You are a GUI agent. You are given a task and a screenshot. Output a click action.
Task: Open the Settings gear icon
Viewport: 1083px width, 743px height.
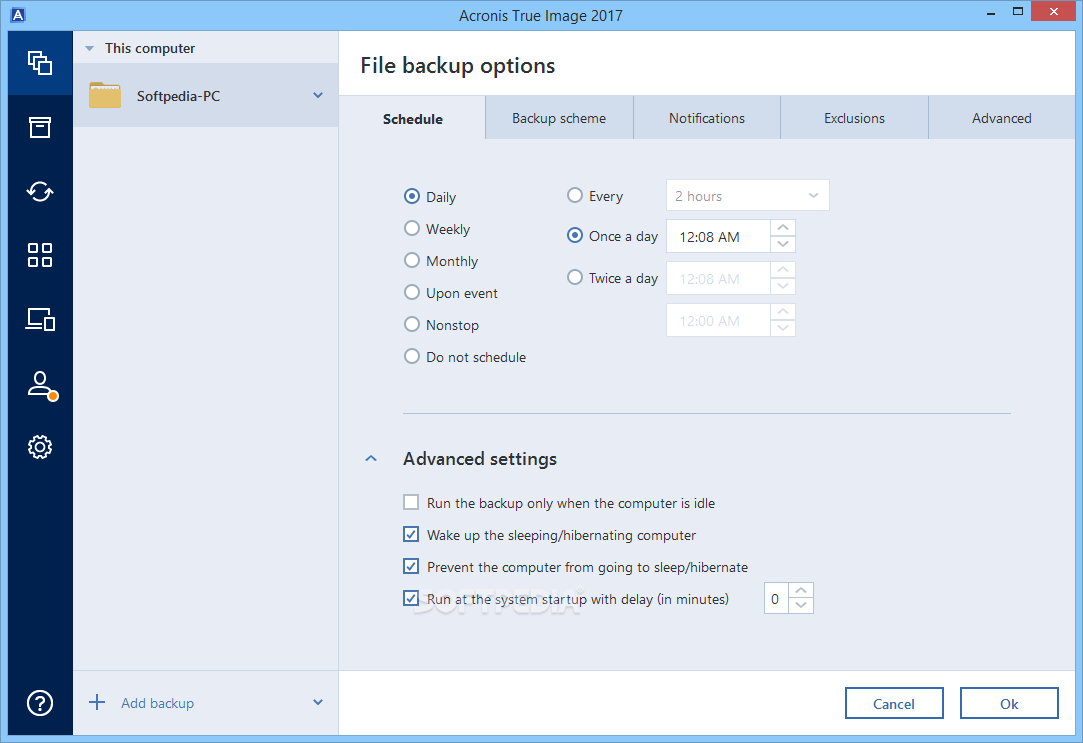pyautogui.click(x=40, y=447)
